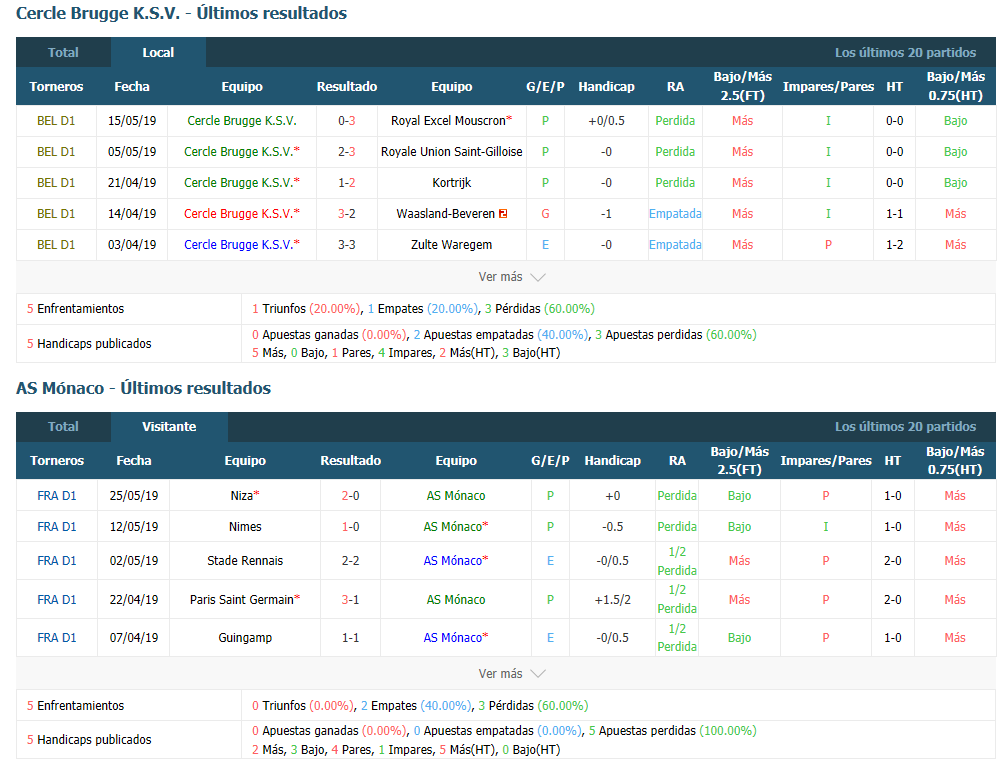The image size is (1004, 759).
Task: Switch to Total tab in AS Mónaco table
Action: [x=63, y=427]
